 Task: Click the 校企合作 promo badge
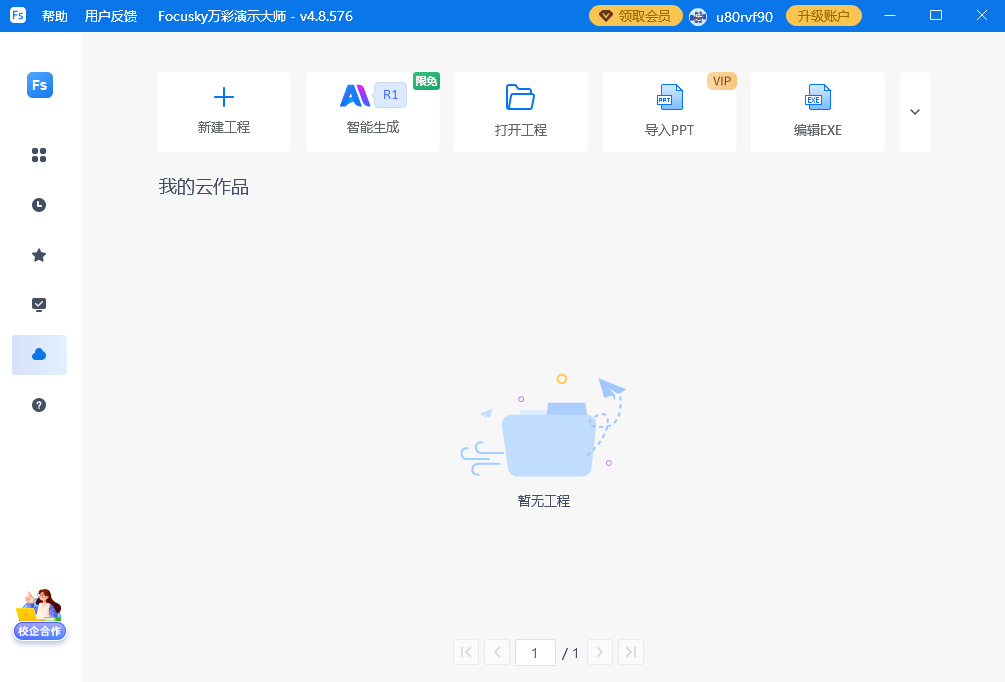tap(40, 614)
